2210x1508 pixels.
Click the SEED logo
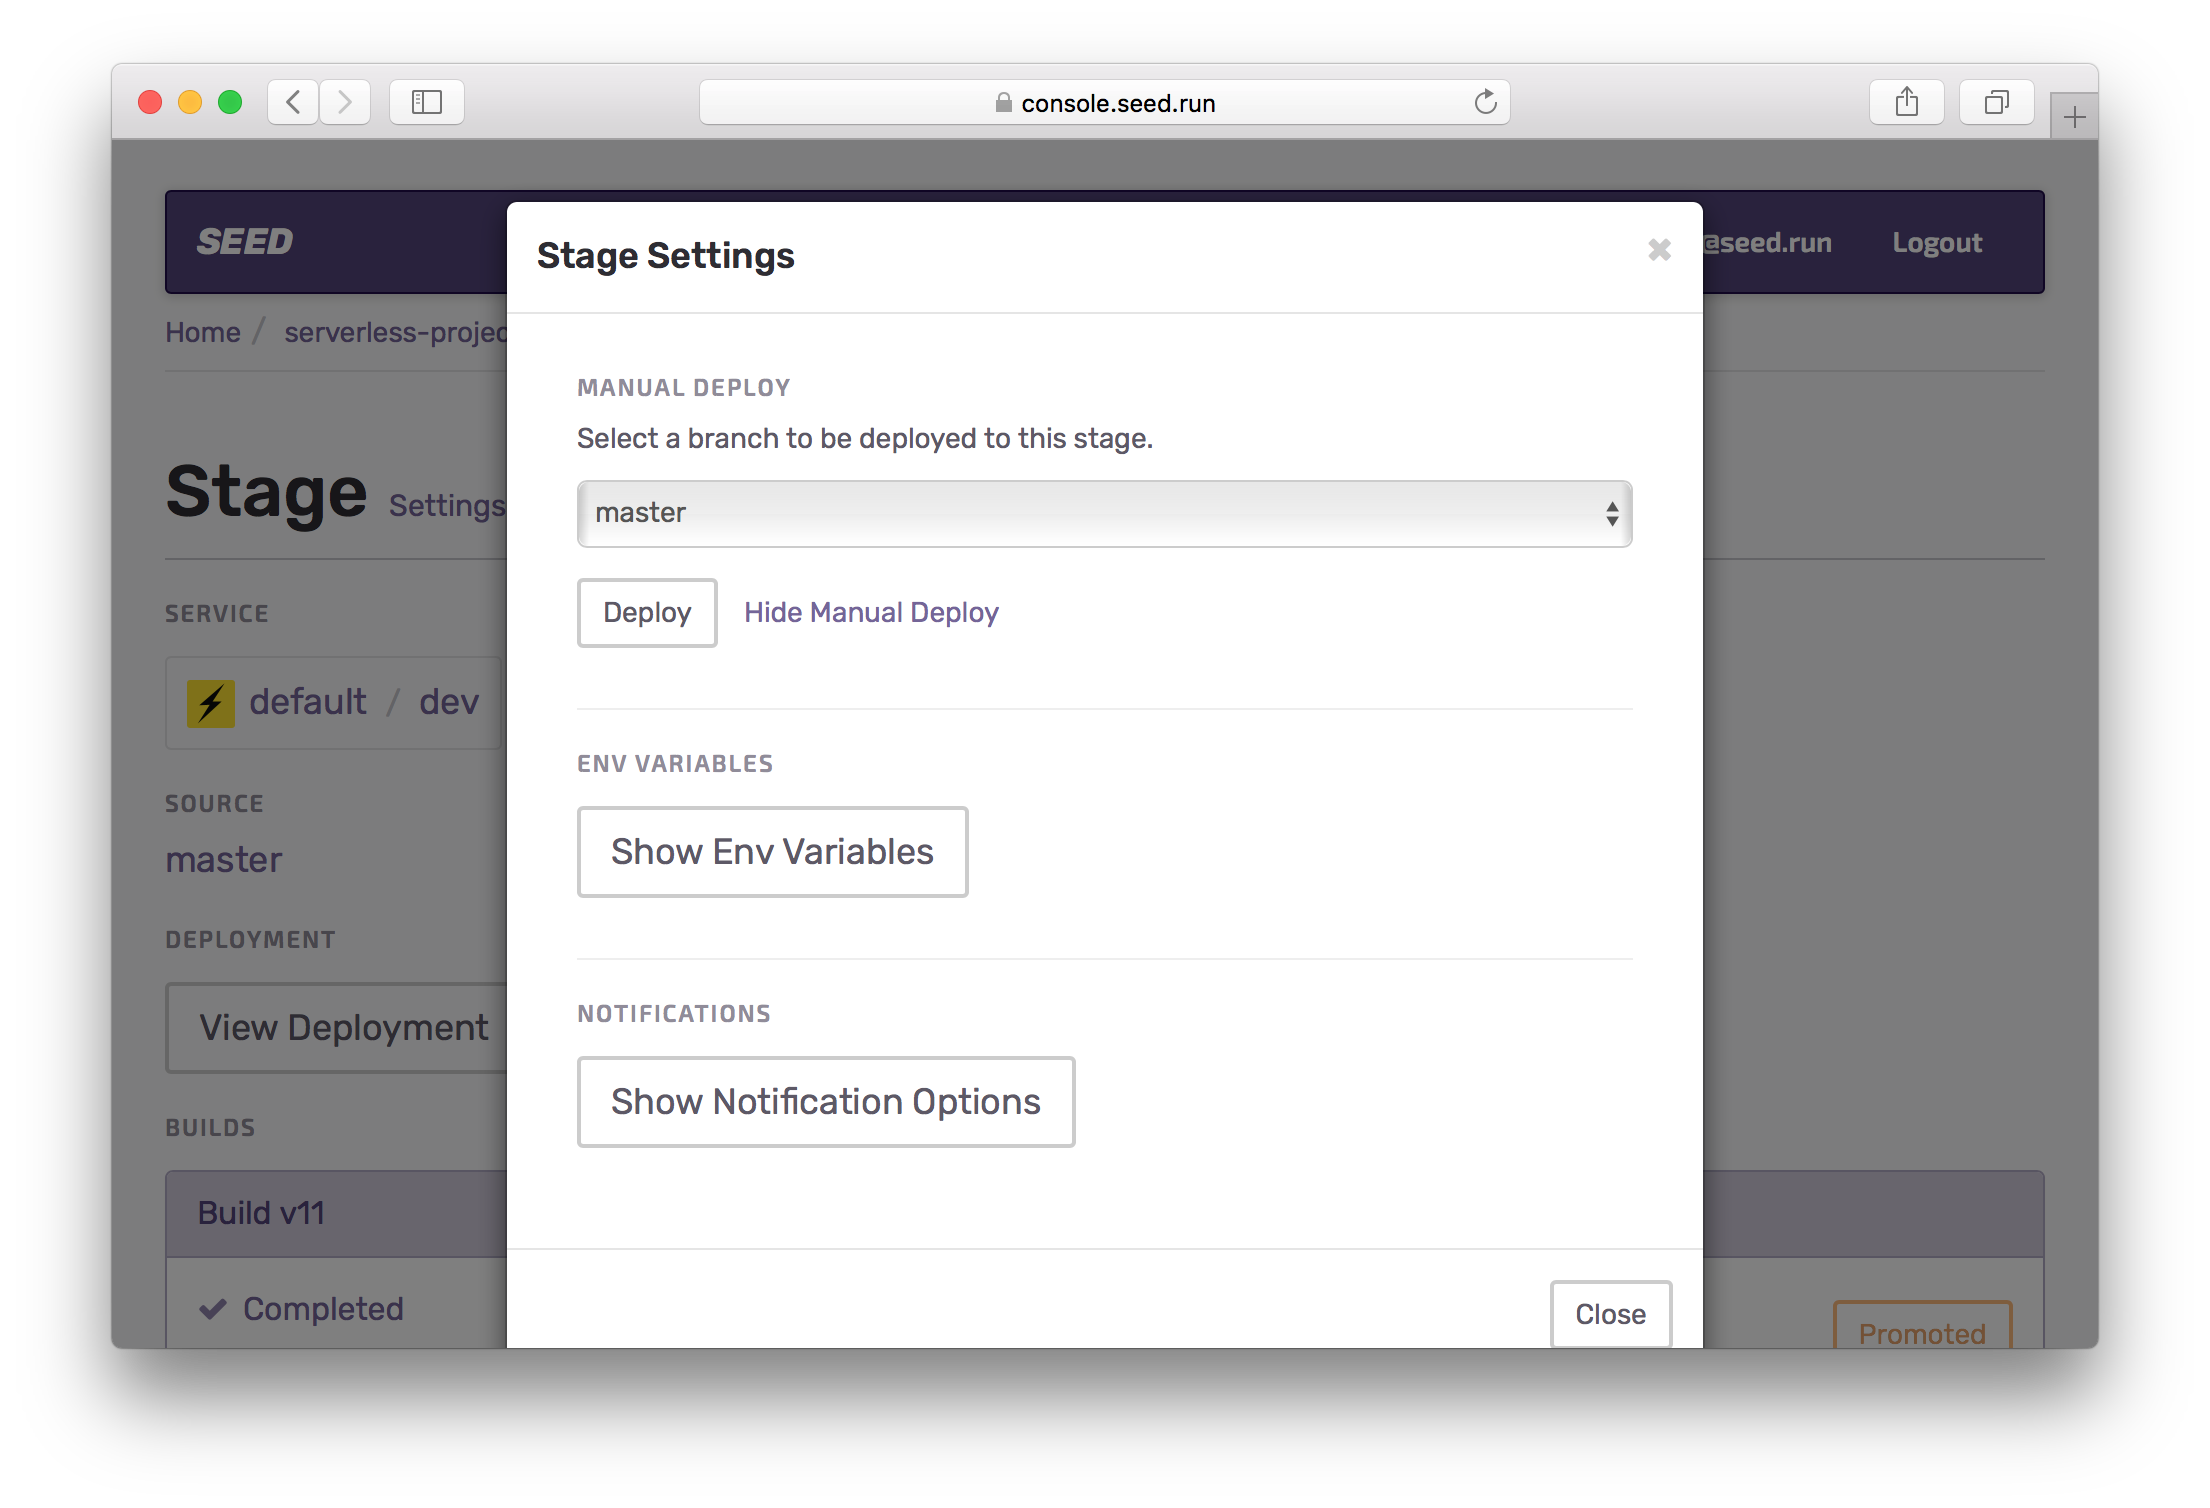245,242
